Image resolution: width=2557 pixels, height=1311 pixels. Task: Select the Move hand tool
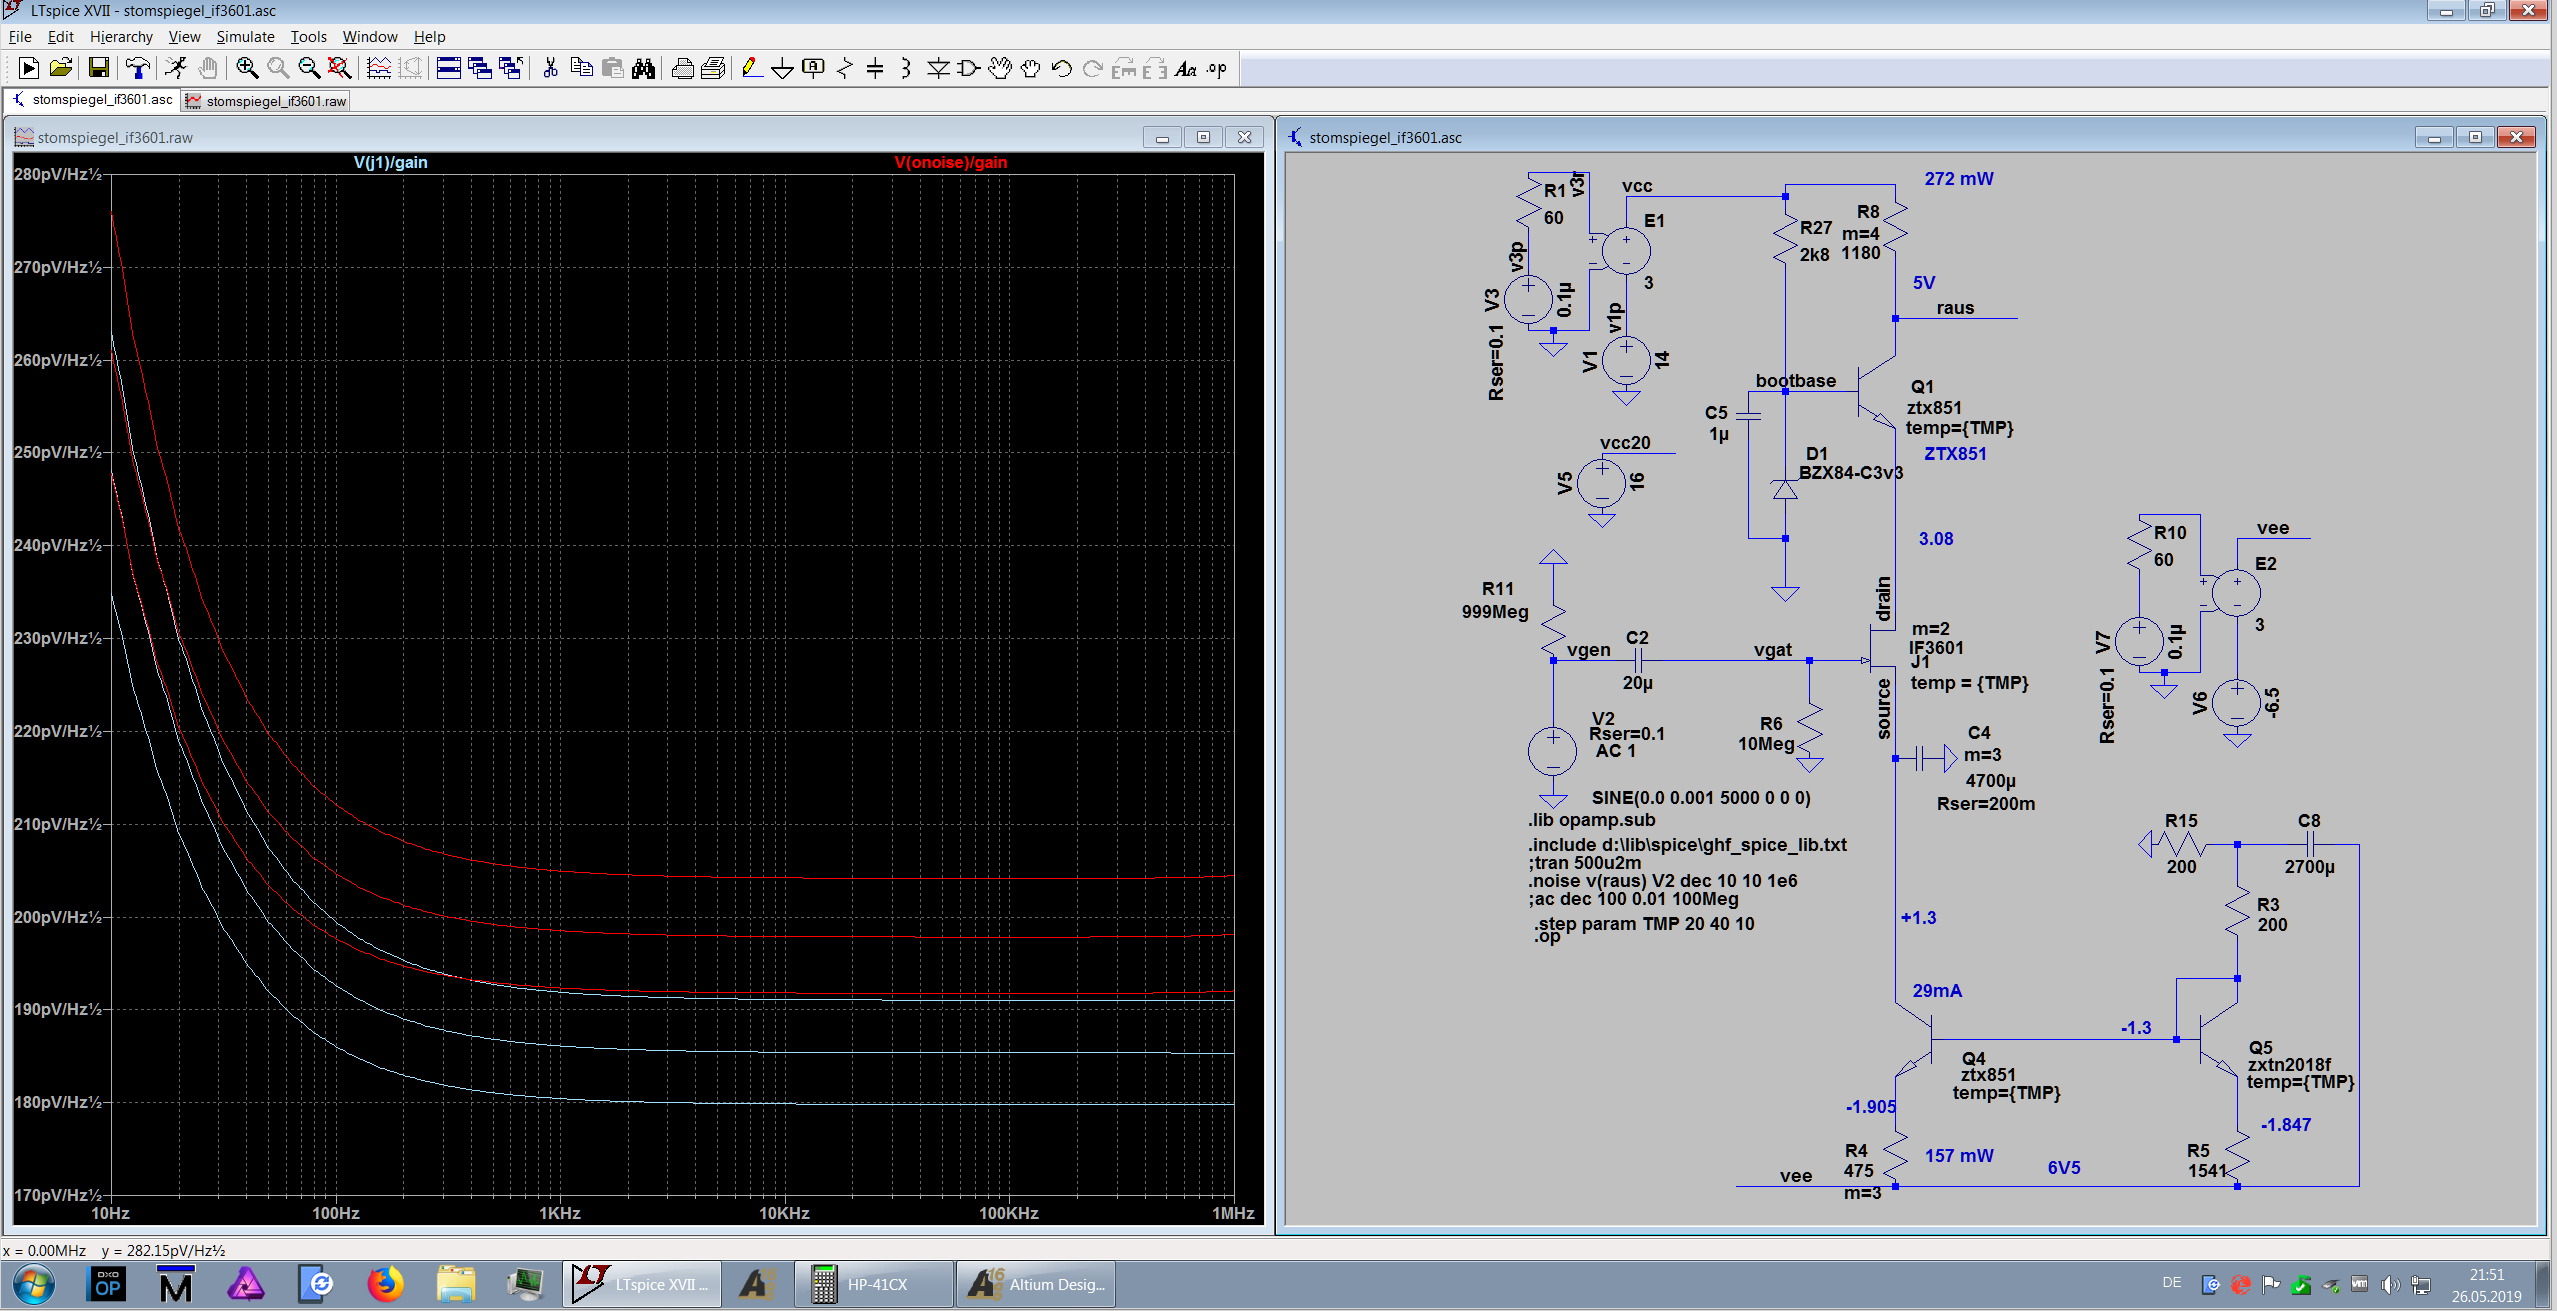tap(1000, 68)
